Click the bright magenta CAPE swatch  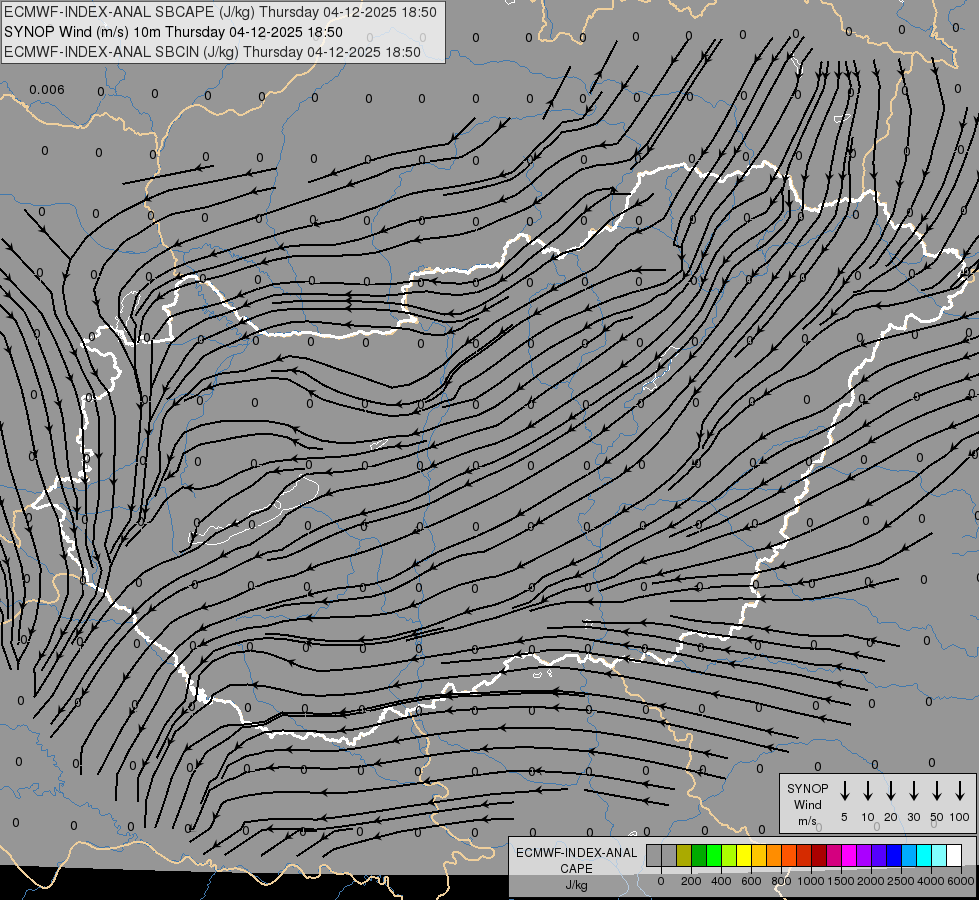click(849, 855)
